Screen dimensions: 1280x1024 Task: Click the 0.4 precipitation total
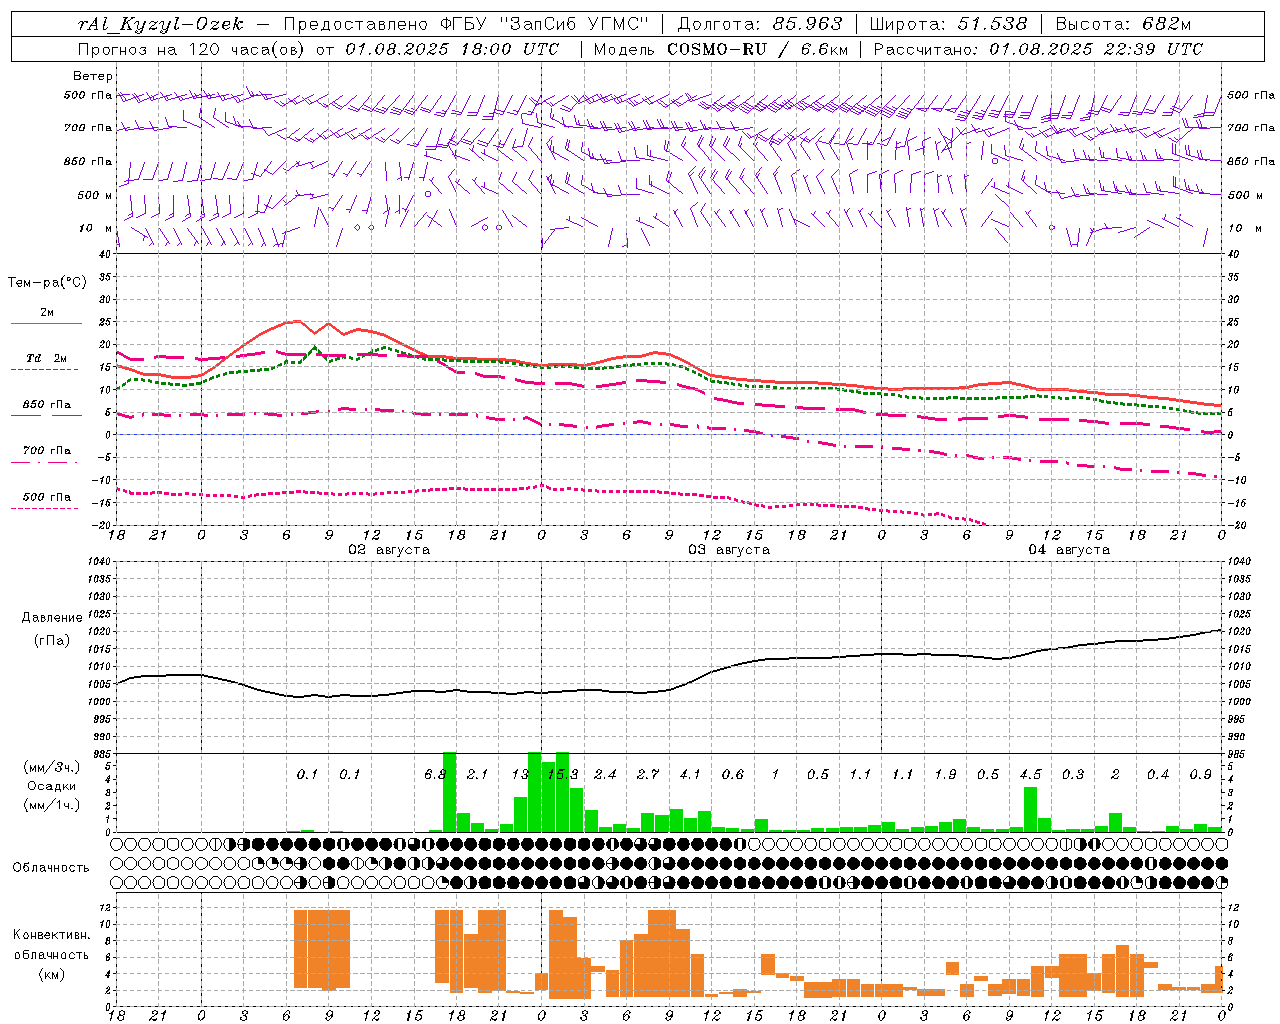[1158, 775]
